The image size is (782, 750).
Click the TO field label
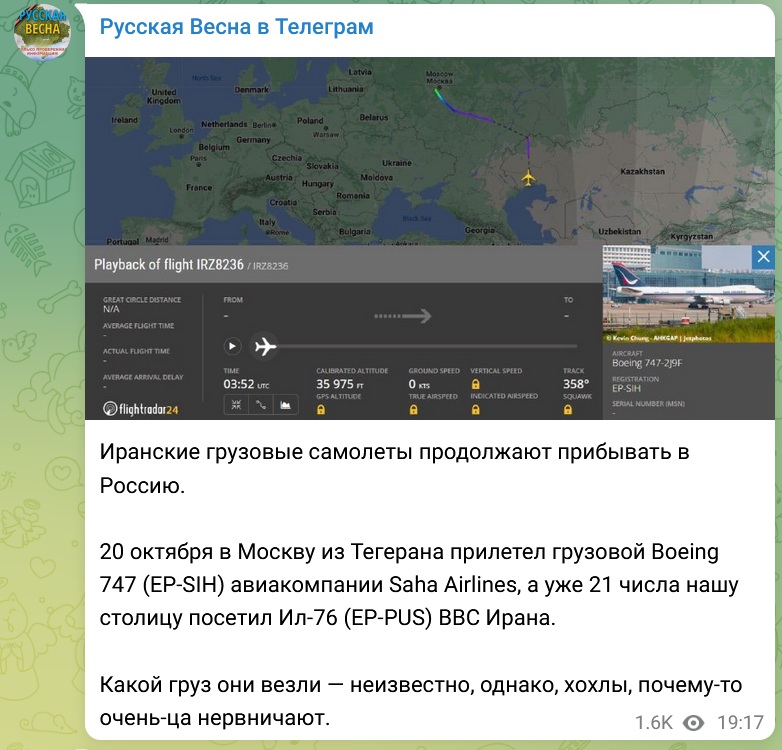[x=568, y=300]
